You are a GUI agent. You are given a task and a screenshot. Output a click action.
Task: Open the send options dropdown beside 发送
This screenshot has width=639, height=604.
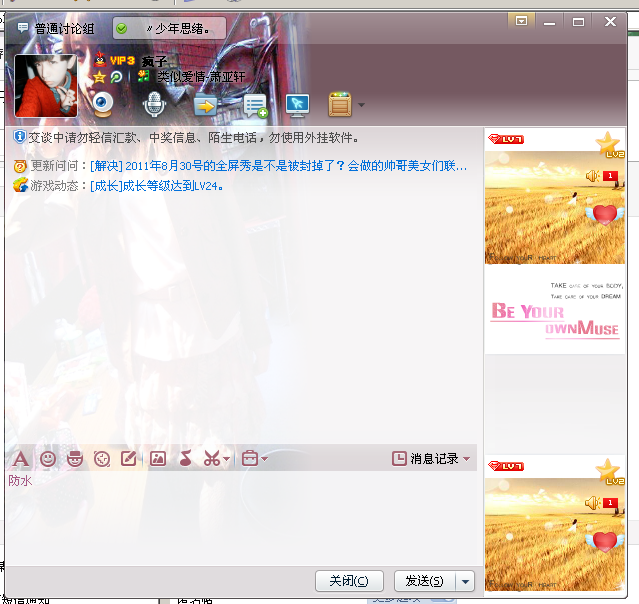tap(465, 581)
